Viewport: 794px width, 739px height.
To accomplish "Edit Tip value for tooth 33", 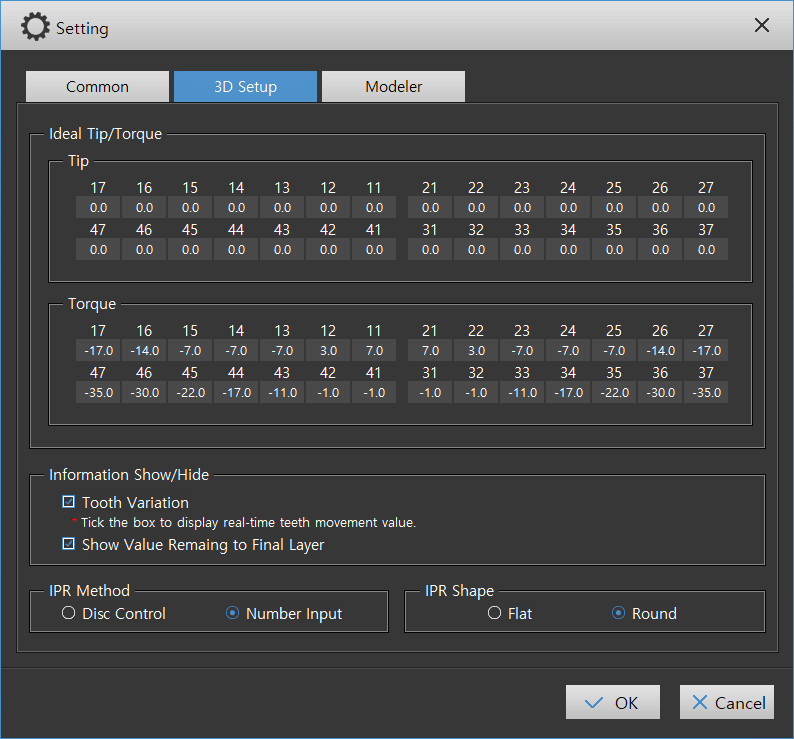I will pos(522,249).
